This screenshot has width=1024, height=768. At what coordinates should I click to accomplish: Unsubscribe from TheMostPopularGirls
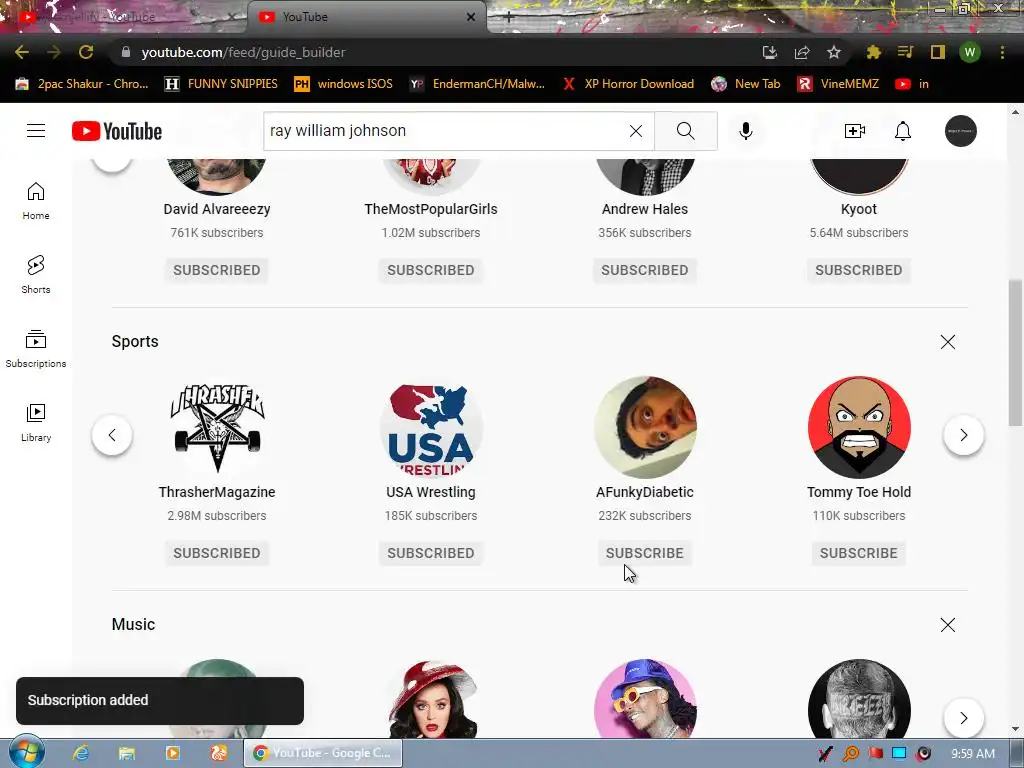click(x=431, y=270)
